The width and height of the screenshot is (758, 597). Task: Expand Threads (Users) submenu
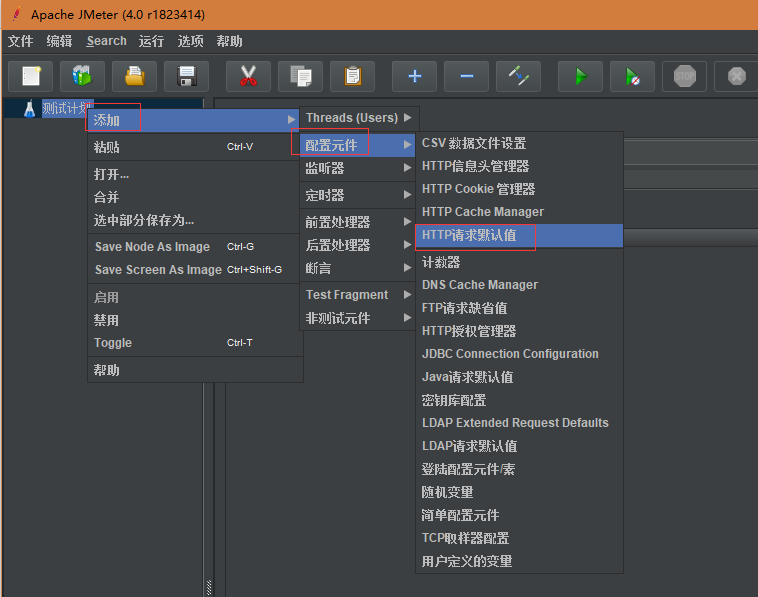[x=359, y=117]
